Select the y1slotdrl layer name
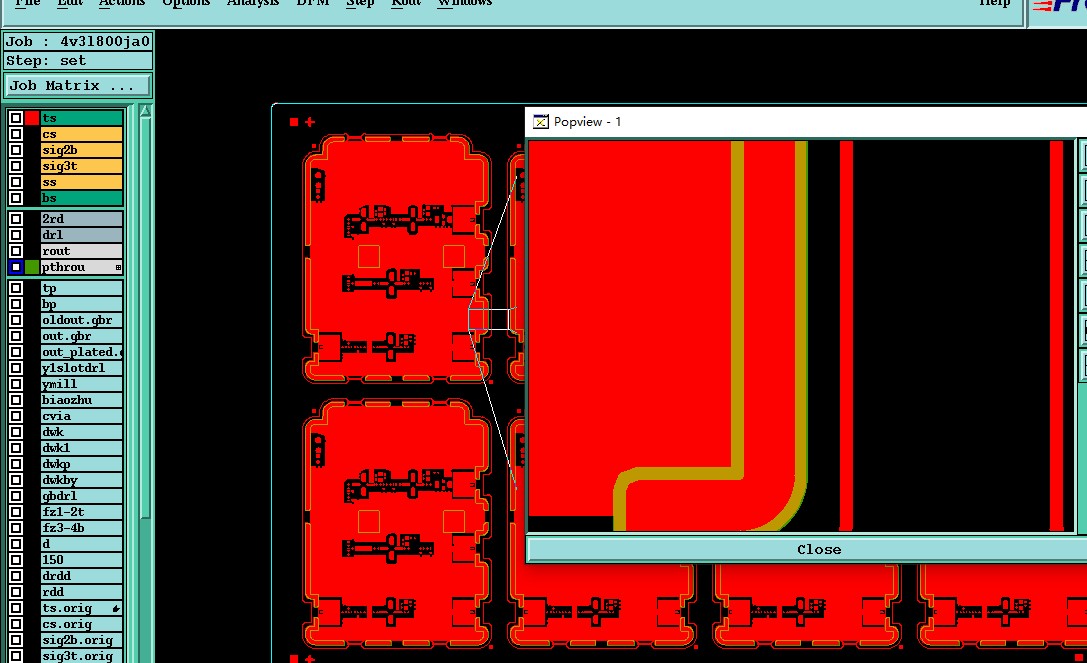 pos(81,368)
